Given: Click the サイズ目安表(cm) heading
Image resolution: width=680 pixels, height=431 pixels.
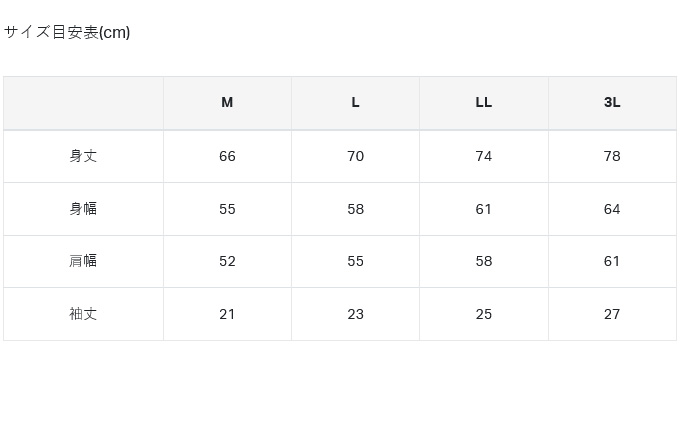Looking at the screenshot, I should (67, 32).
